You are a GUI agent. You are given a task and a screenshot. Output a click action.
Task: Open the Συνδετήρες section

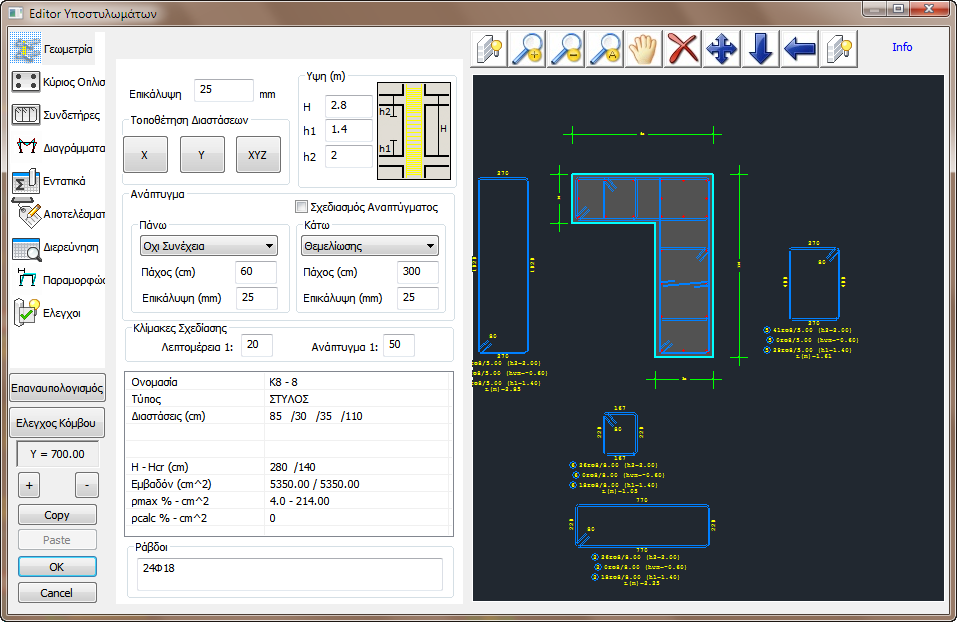(58, 115)
